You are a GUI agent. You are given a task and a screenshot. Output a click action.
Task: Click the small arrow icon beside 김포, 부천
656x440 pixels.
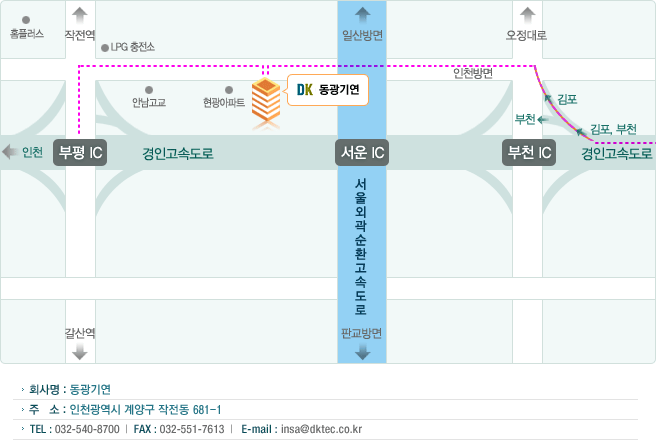581,132
